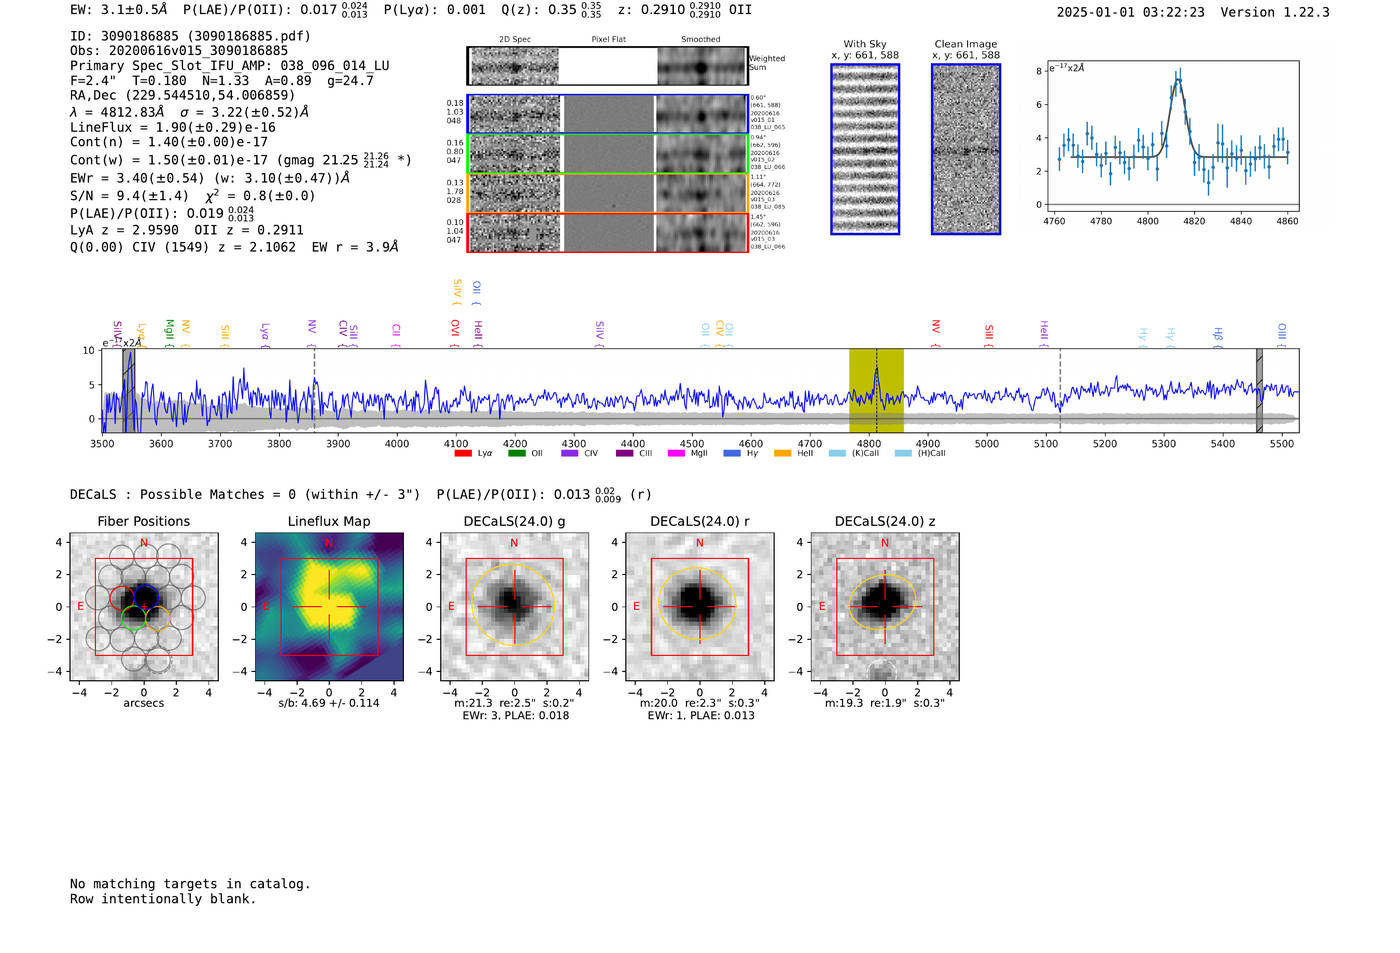This screenshot has width=1400, height=953.
Task: Click the Hβ line label above the spectrum
Action: [x=1218, y=335]
